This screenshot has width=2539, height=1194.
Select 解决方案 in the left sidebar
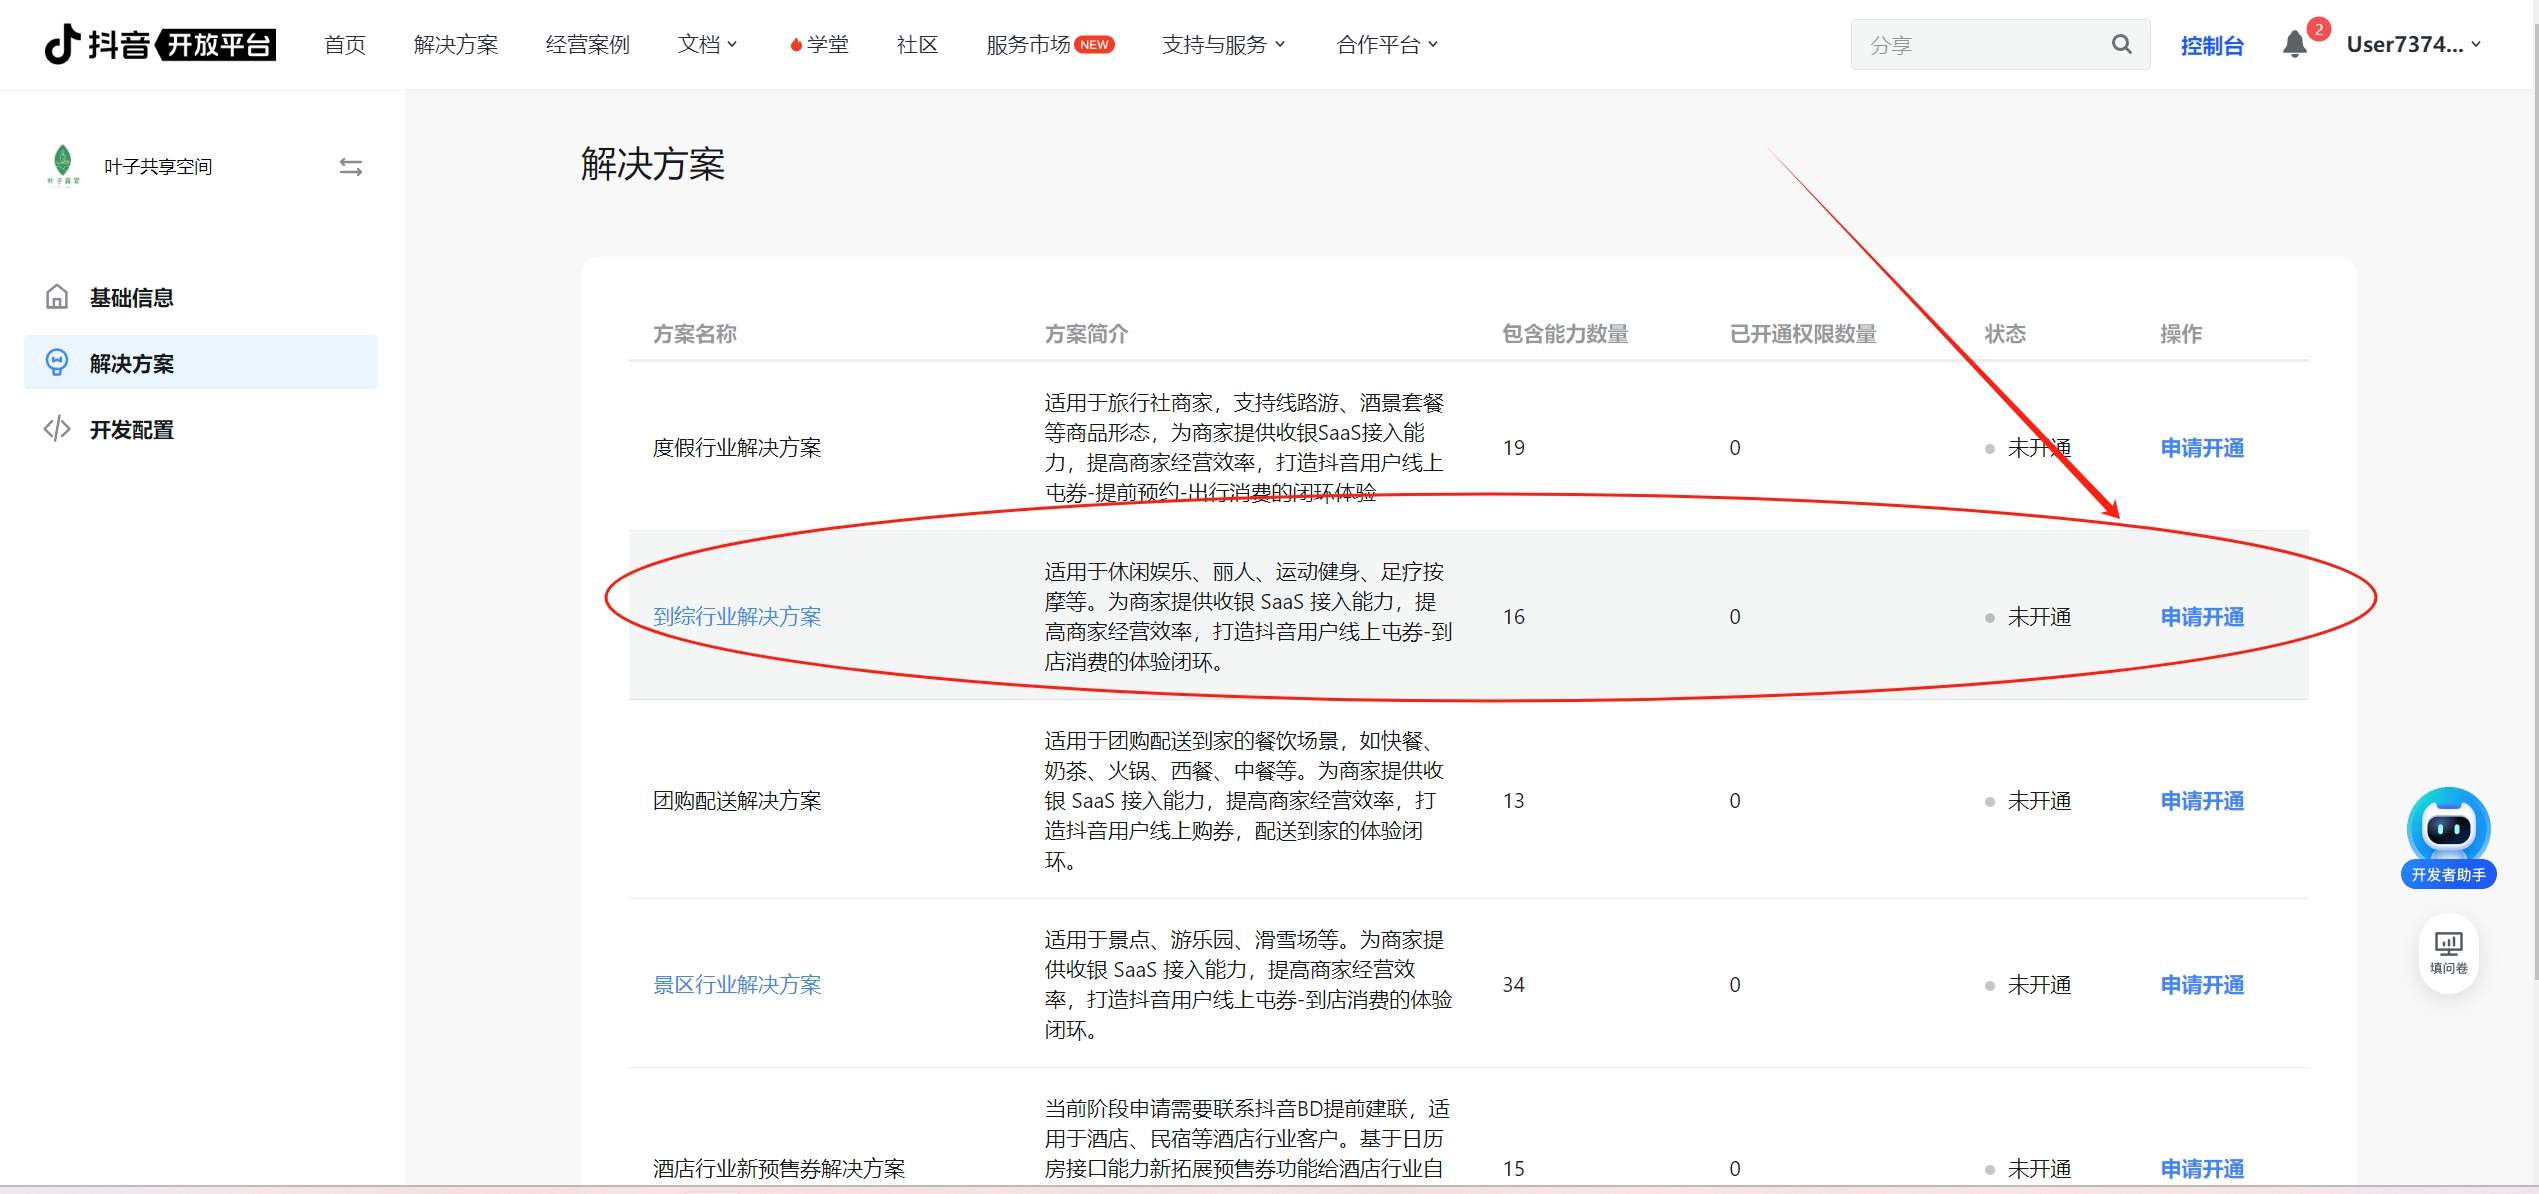(x=131, y=363)
